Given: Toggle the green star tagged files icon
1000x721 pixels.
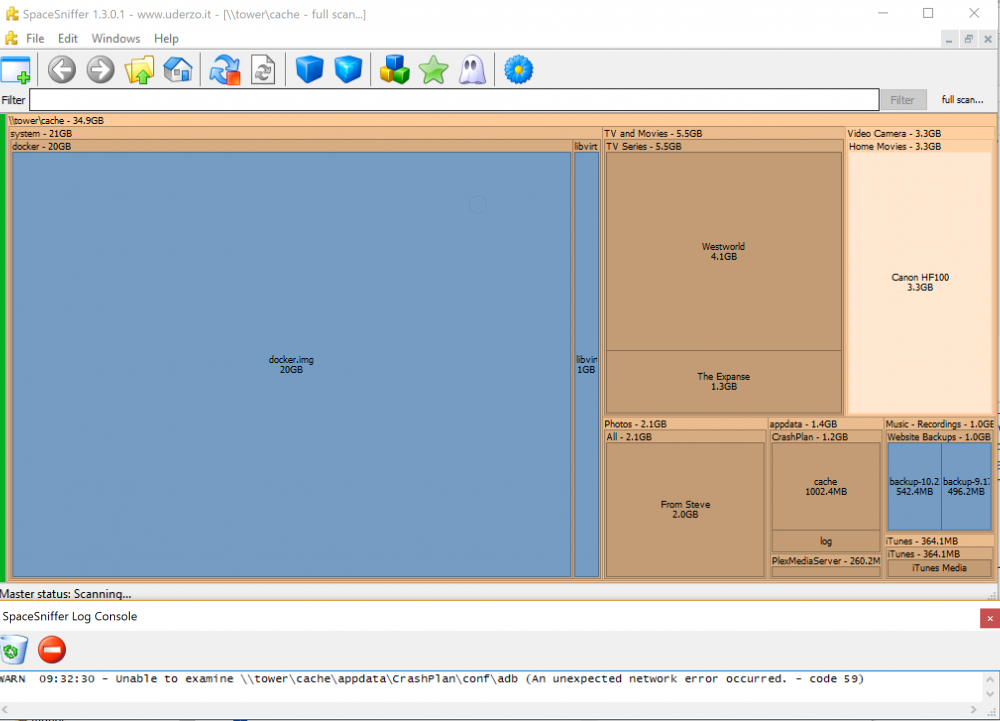Looking at the screenshot, I should point(434,69).
